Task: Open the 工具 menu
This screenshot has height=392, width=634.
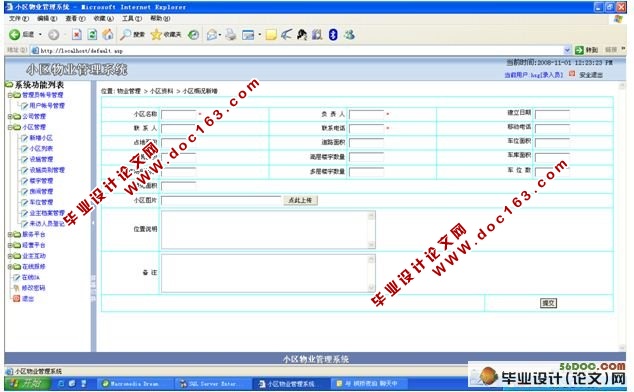Action: tap(132, 19)
